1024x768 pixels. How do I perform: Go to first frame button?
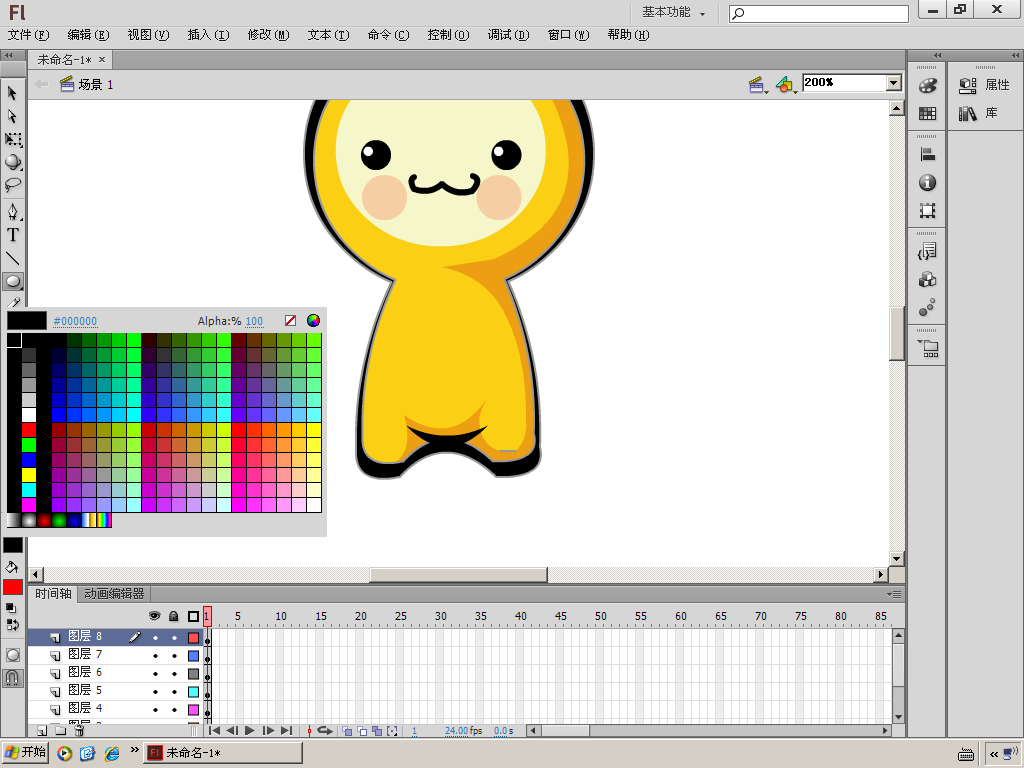point(214,731)
